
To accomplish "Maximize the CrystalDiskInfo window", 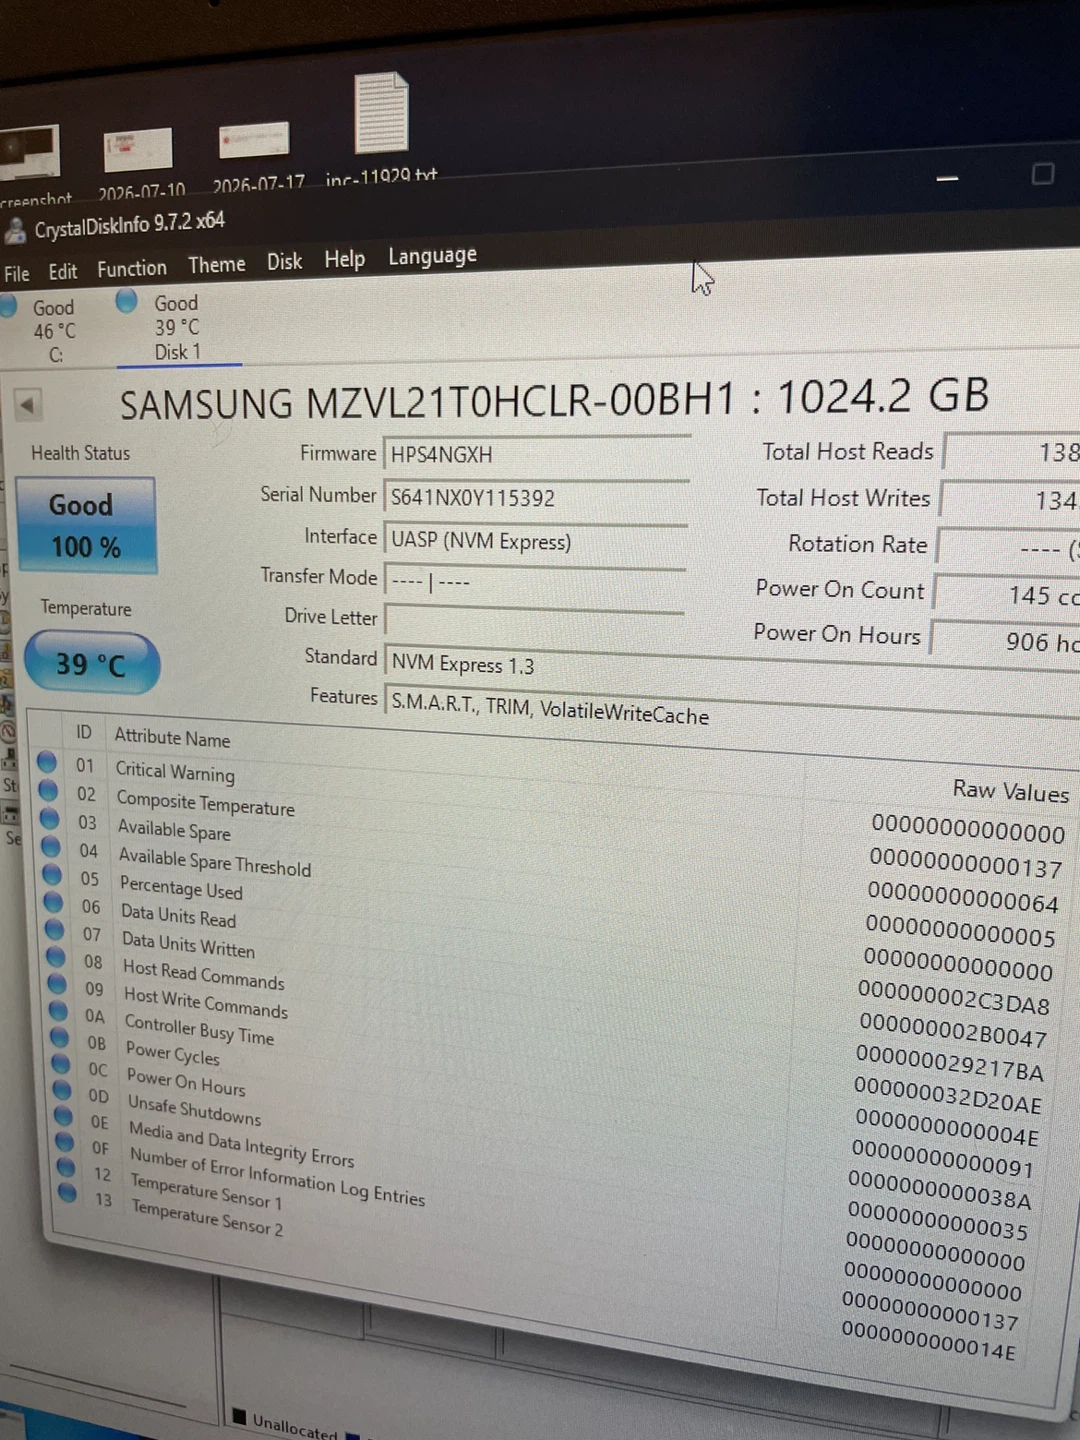I will coord(1042,174).
